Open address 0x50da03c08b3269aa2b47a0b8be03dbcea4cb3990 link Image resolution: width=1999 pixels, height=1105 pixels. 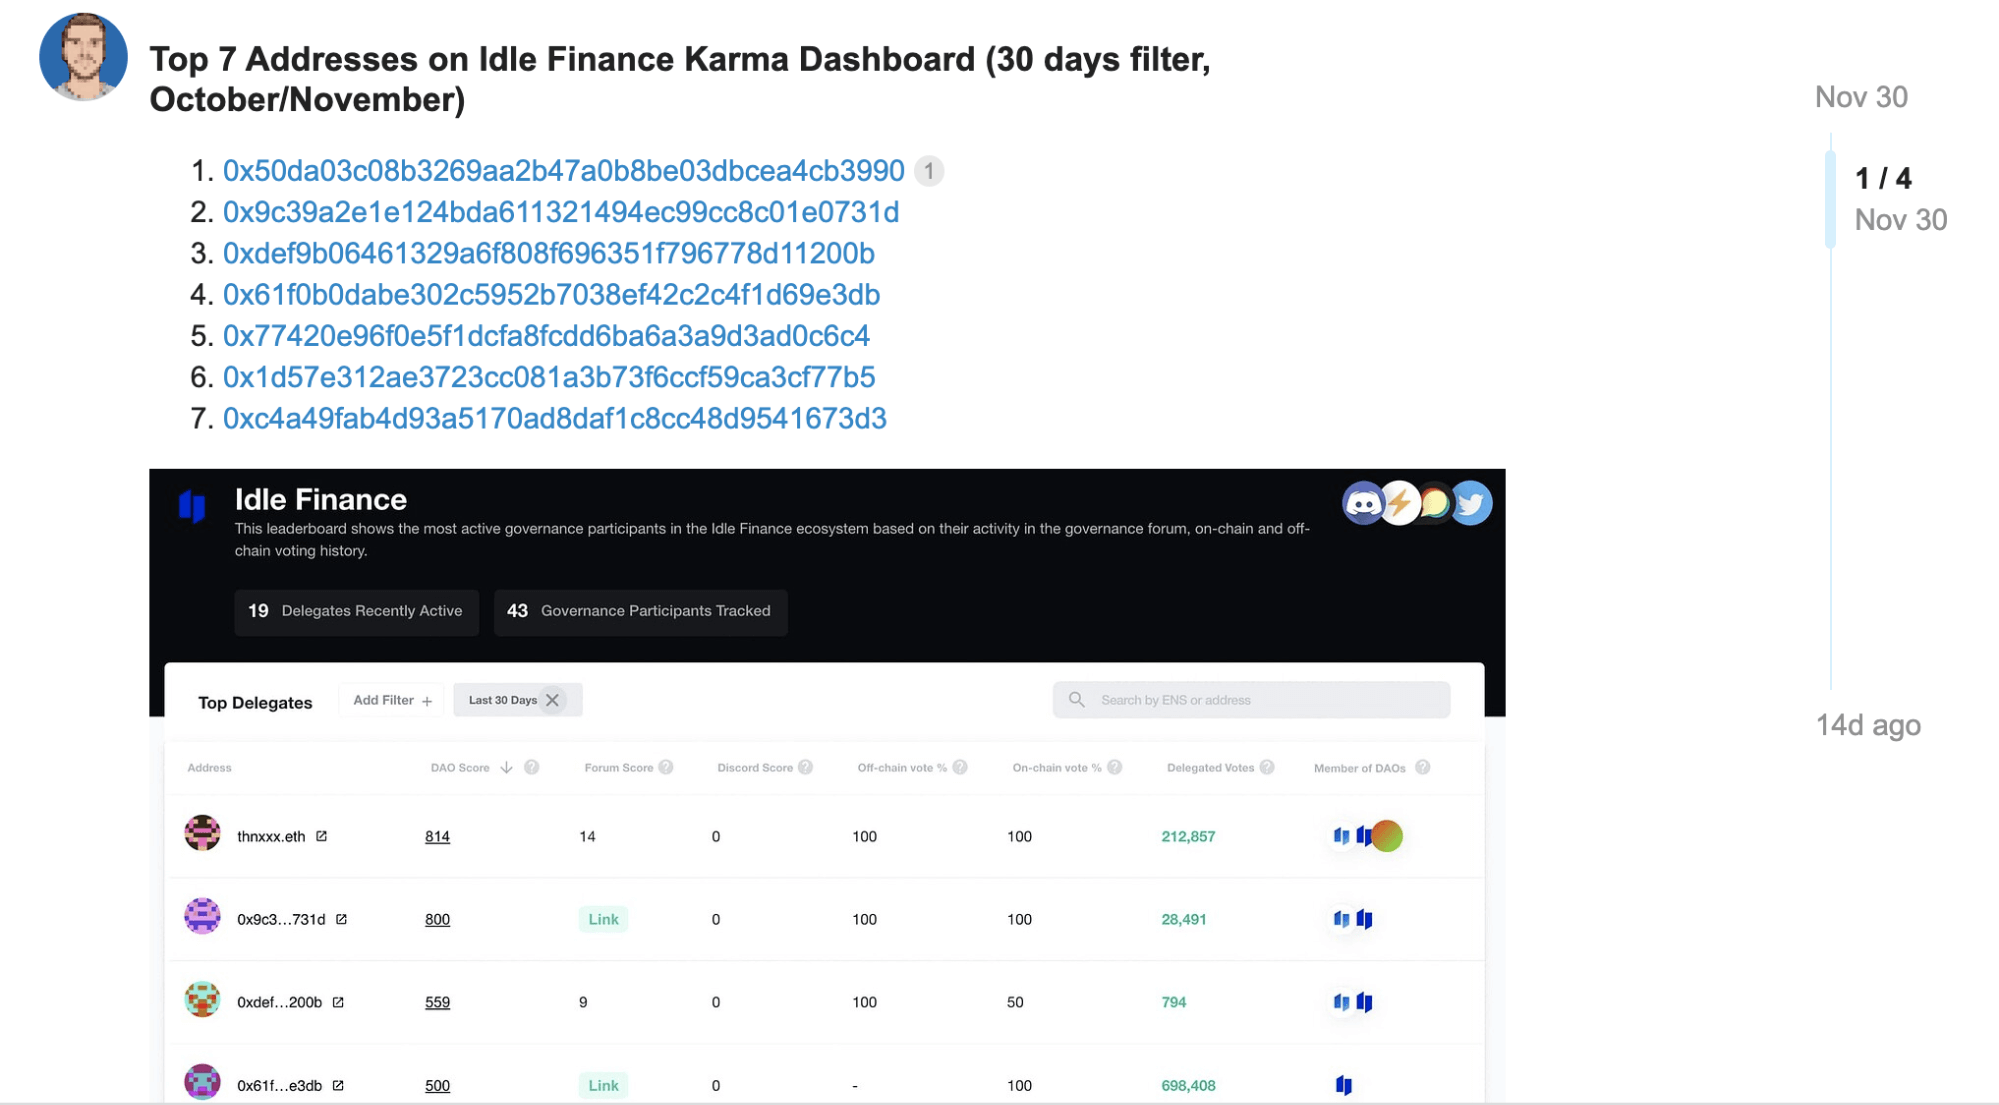563,171
